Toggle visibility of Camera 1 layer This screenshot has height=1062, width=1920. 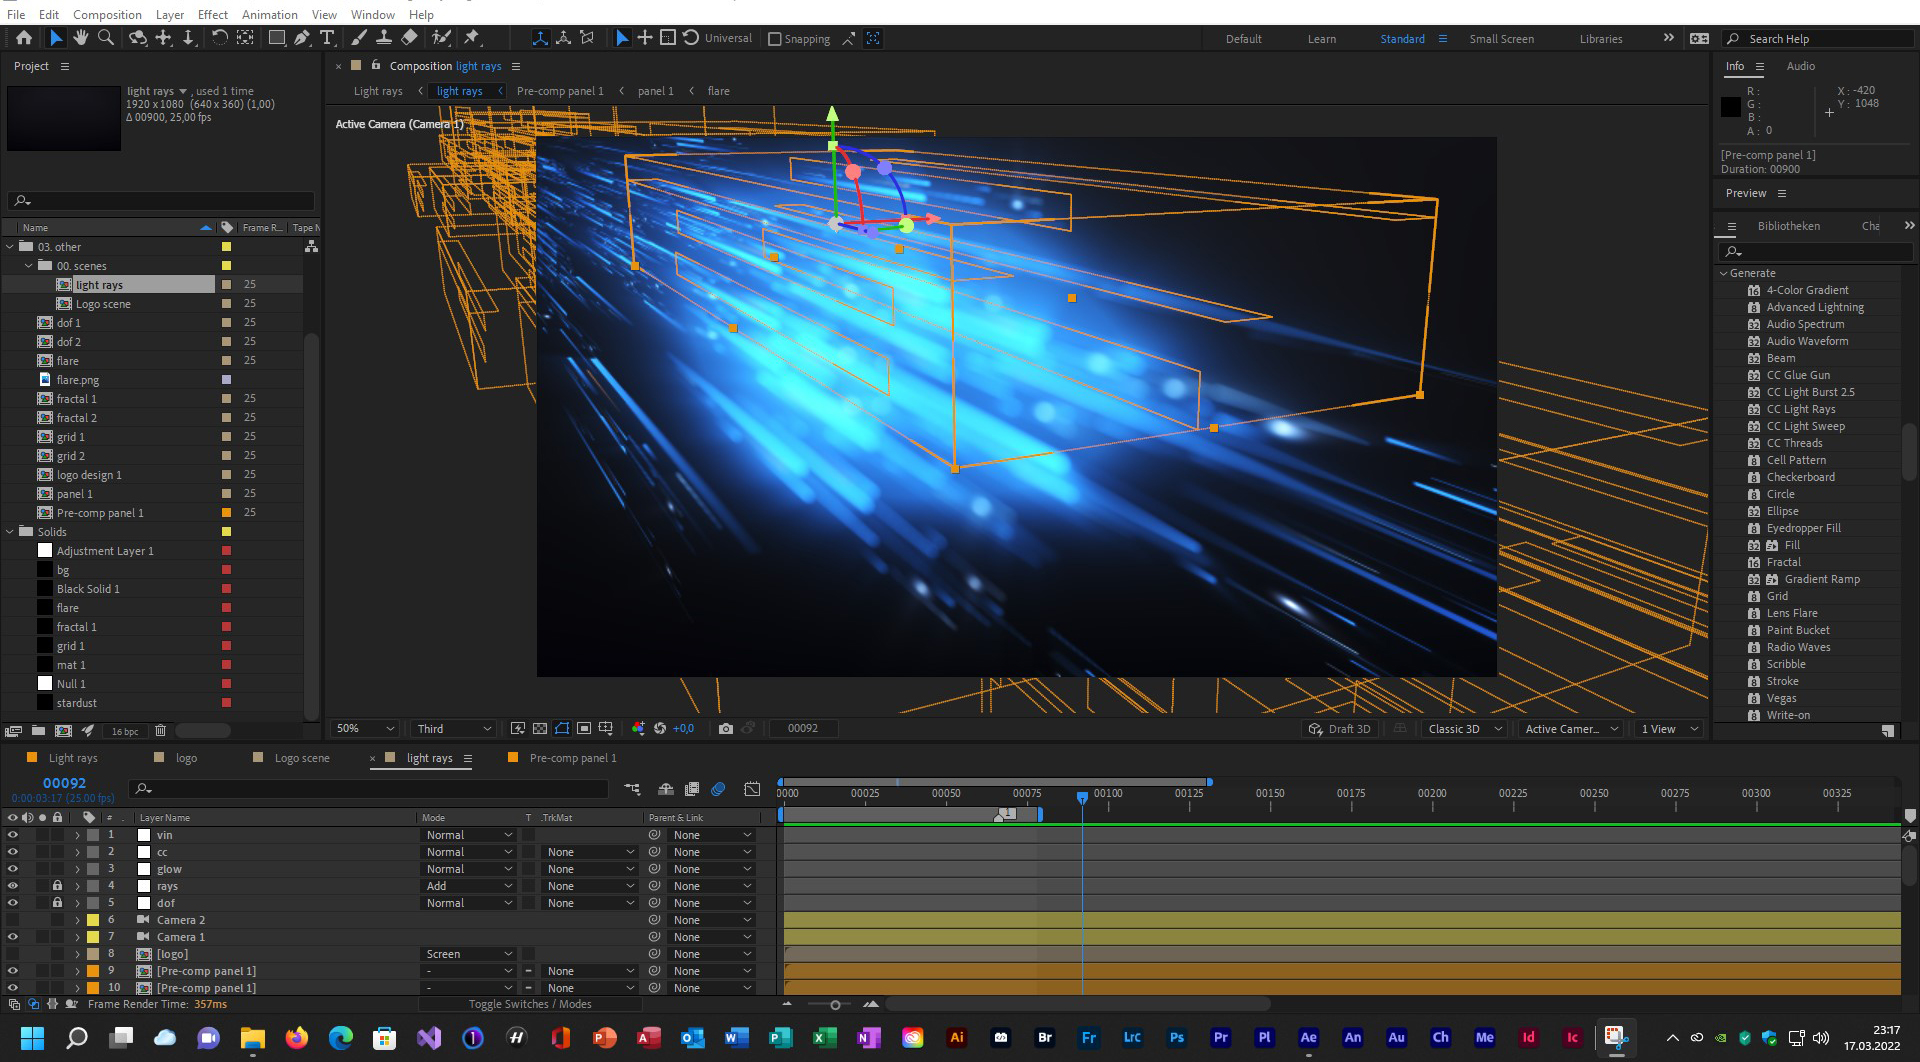13,937
